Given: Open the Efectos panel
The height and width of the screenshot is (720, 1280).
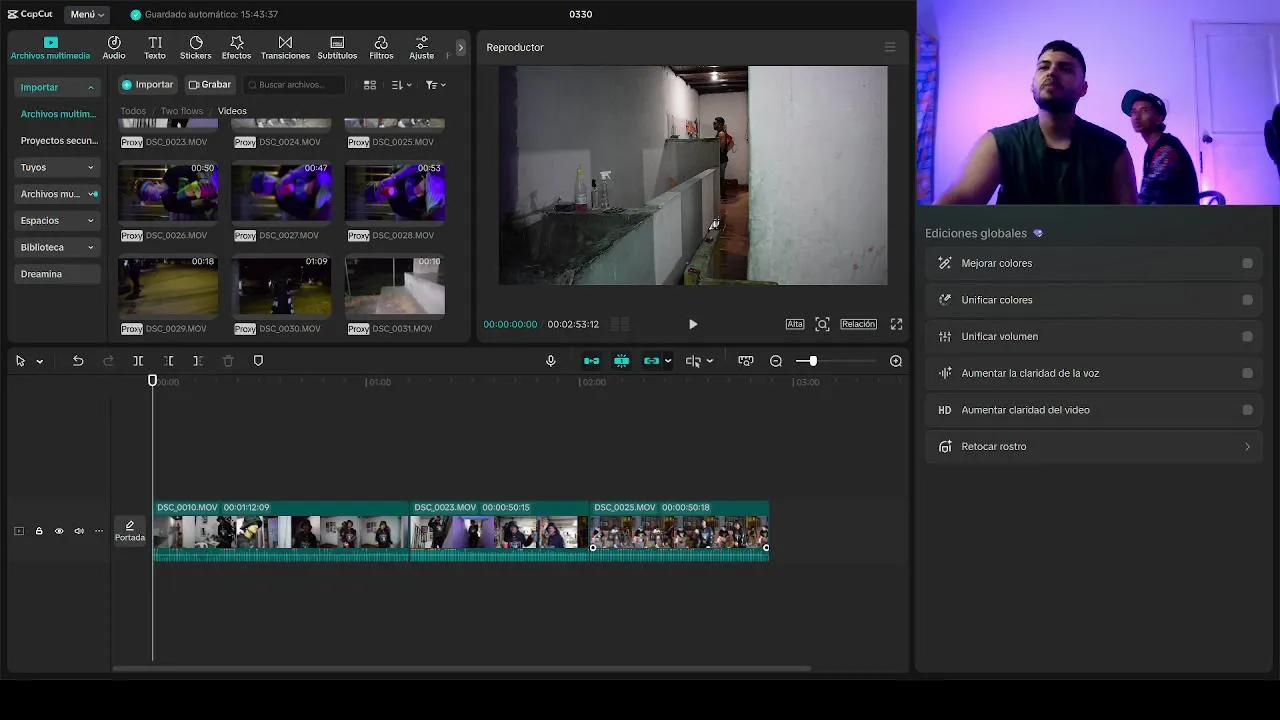Looking at the screenshot, I should (236, 48).
